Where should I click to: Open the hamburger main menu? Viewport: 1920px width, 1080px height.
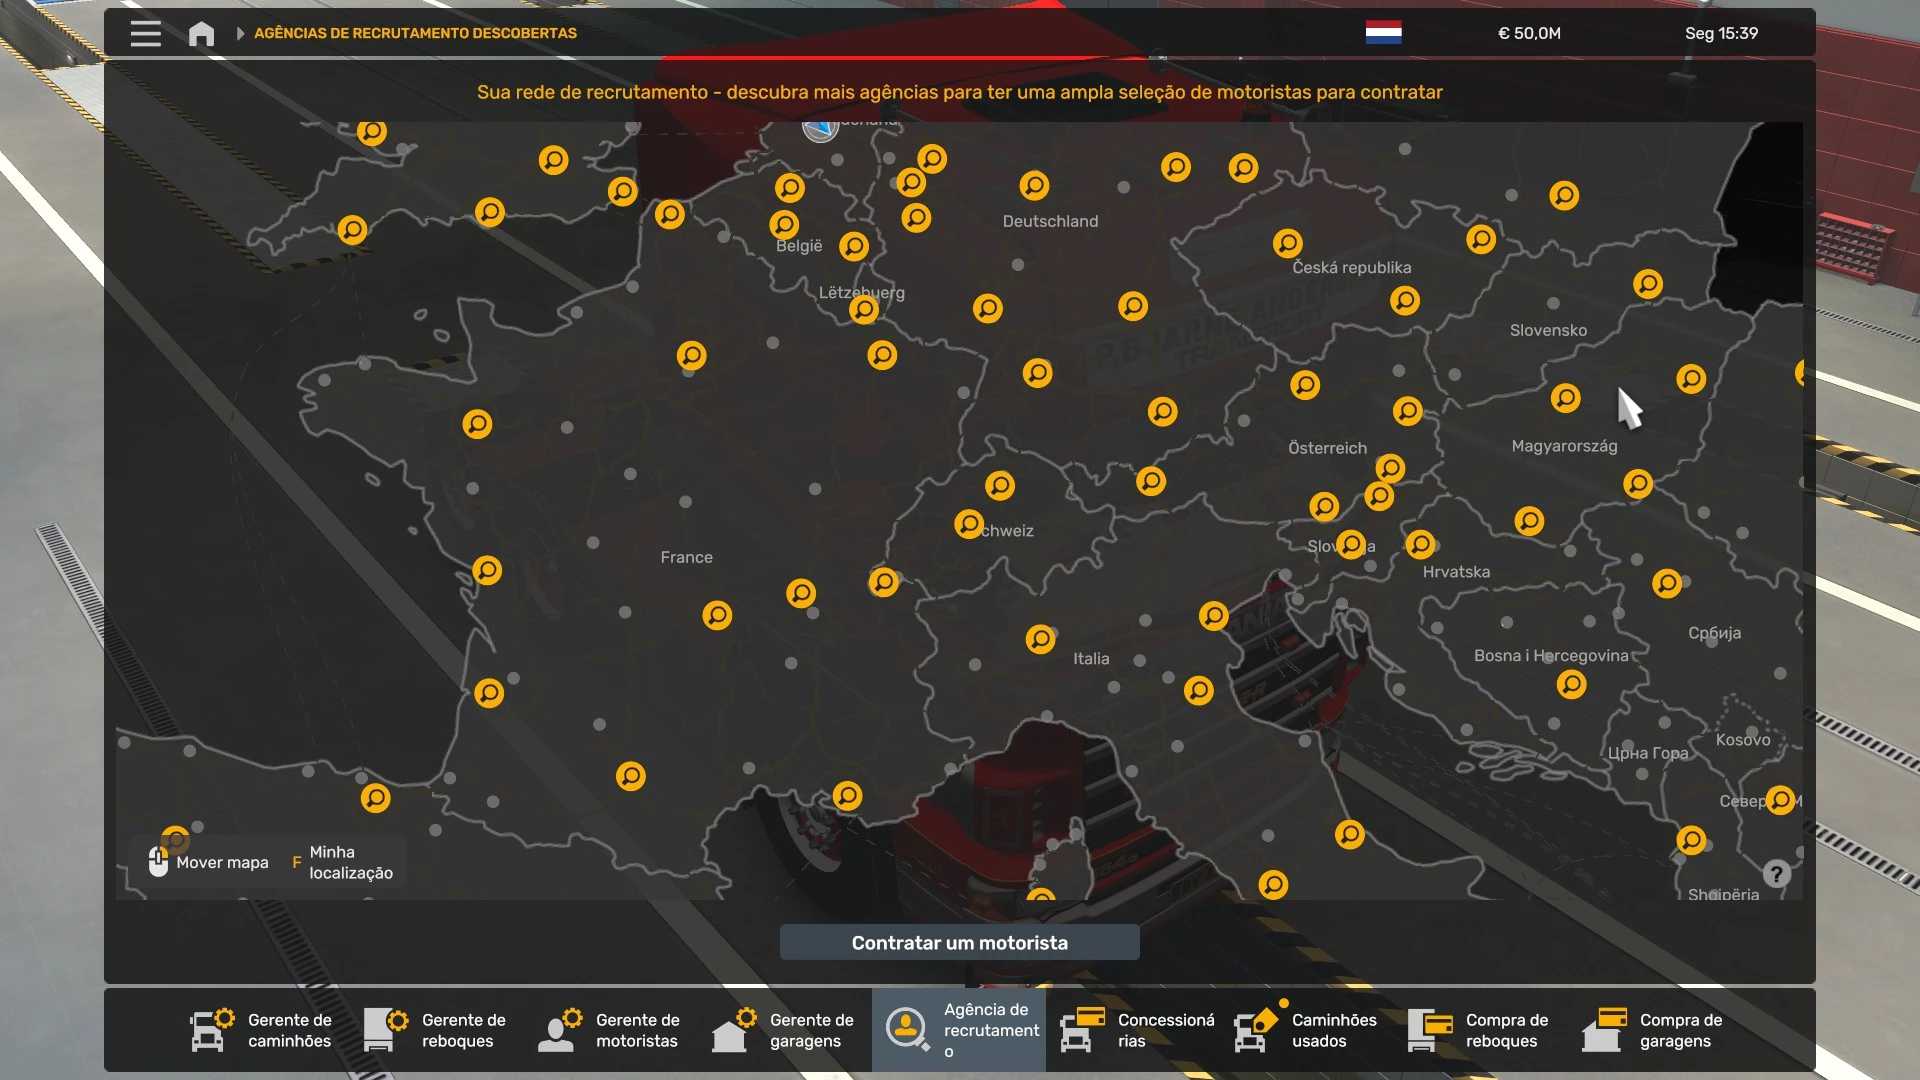145,33
